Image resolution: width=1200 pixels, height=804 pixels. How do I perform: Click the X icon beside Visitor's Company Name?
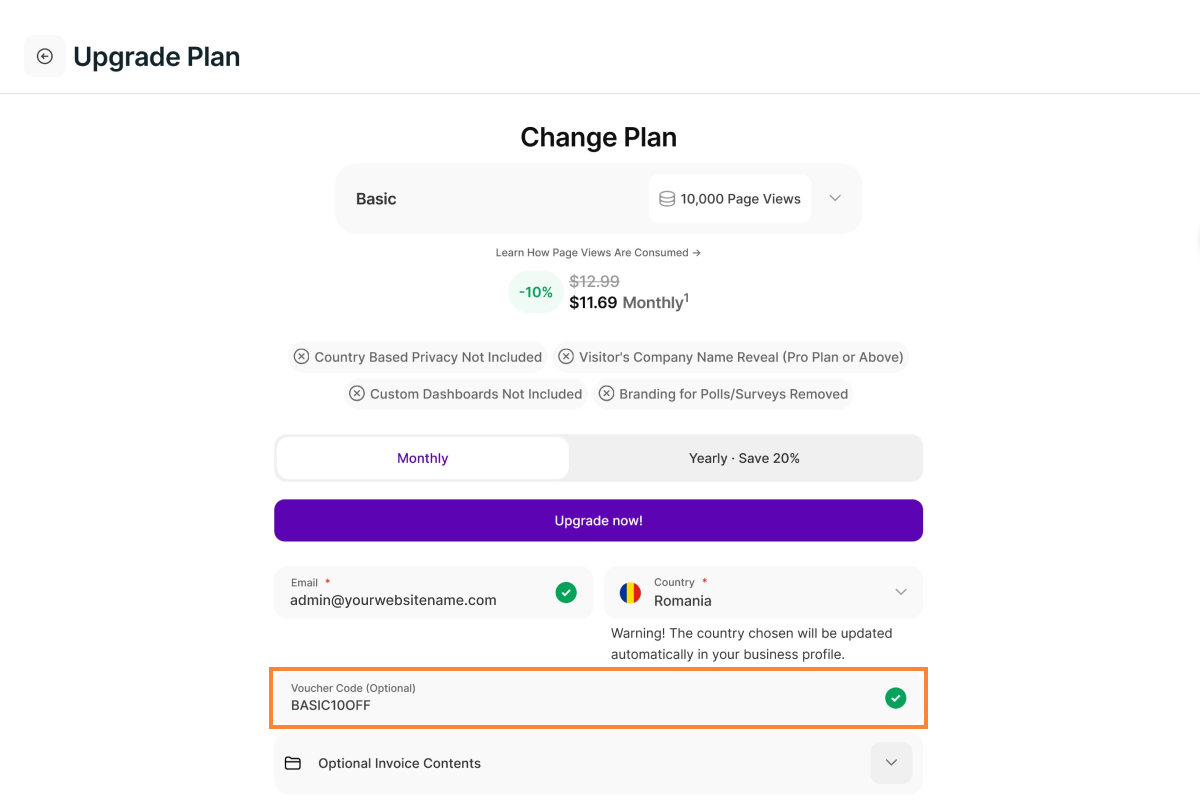coord(566,357)
